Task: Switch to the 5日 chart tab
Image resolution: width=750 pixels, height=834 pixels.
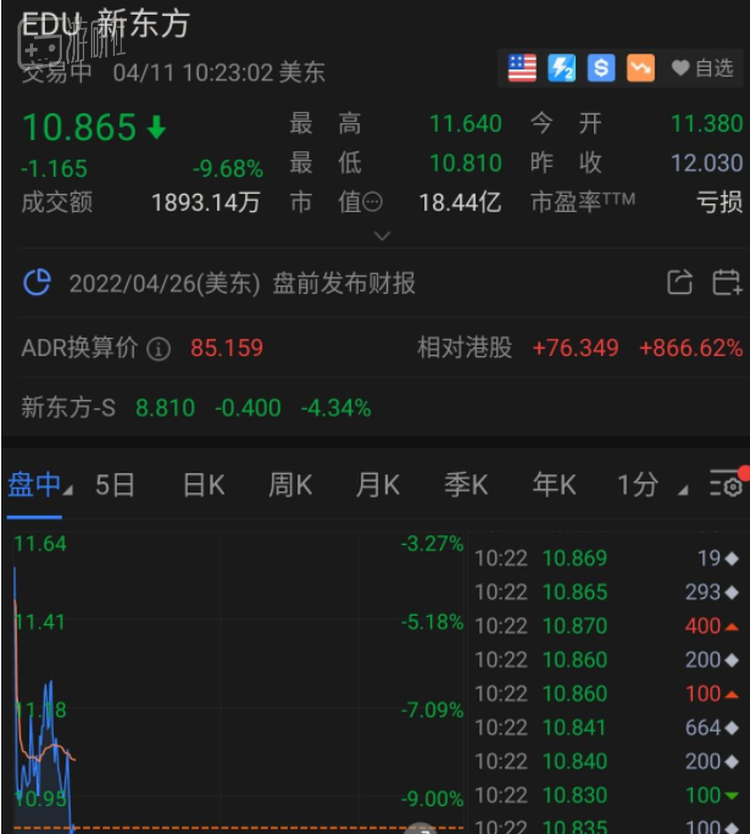Action: [115, 486]
